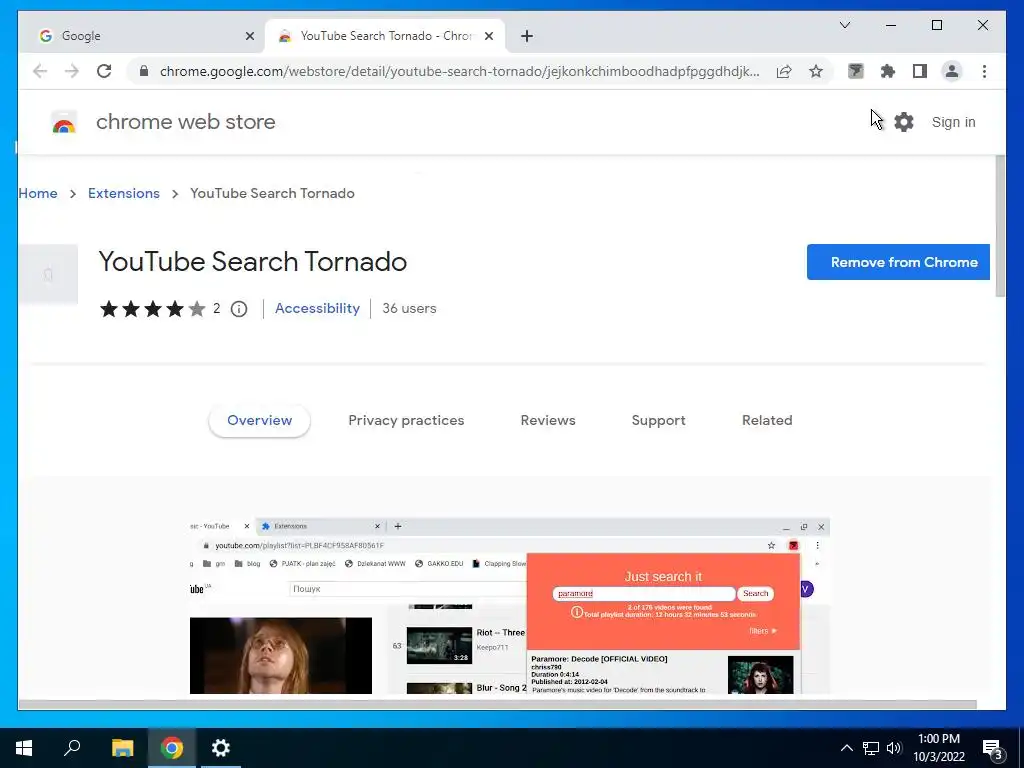Click the extension screenshot preview

510,606
